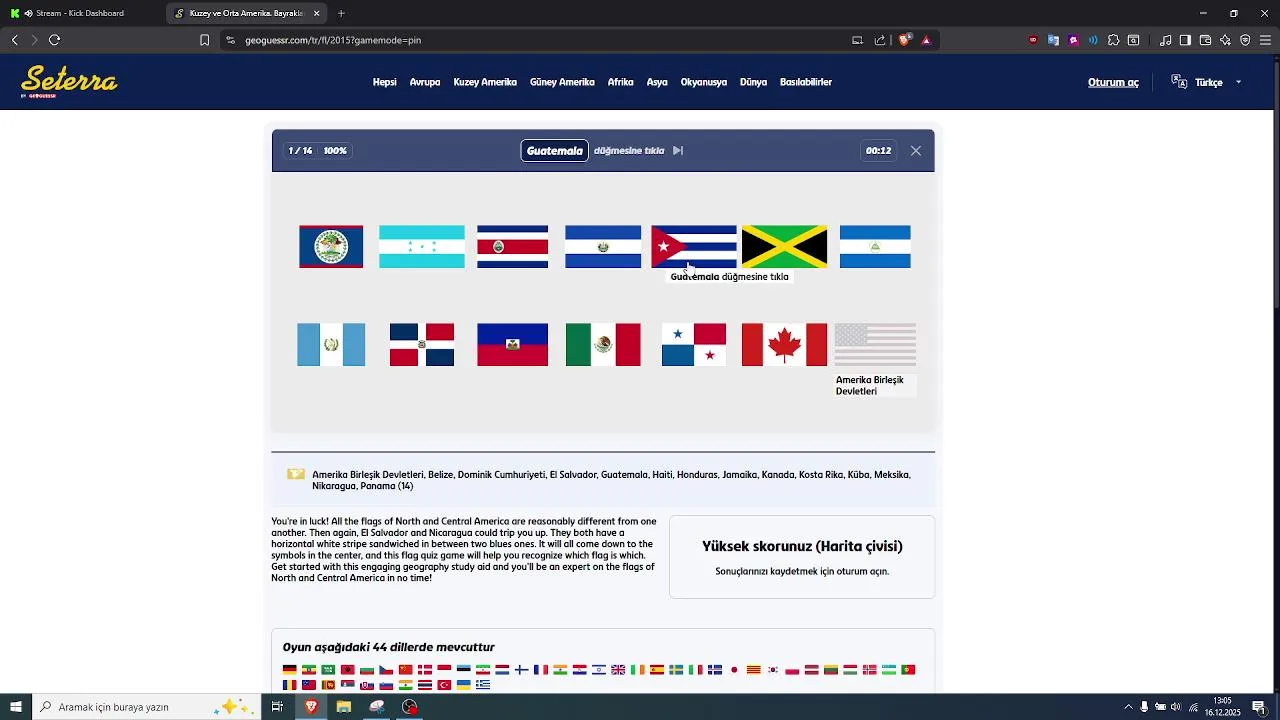Select the Honduras flag with five stars

pyautogui.click(x=422, y=247)
